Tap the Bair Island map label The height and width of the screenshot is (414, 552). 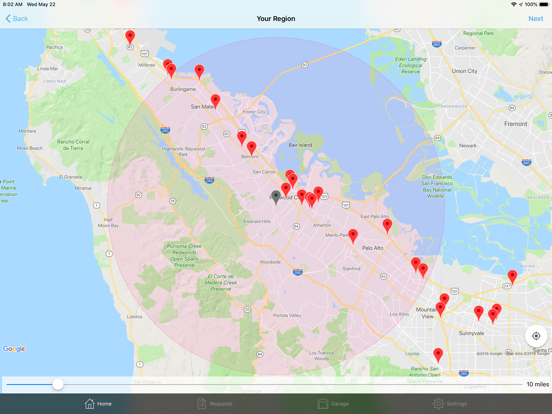[x=300, y=145]
